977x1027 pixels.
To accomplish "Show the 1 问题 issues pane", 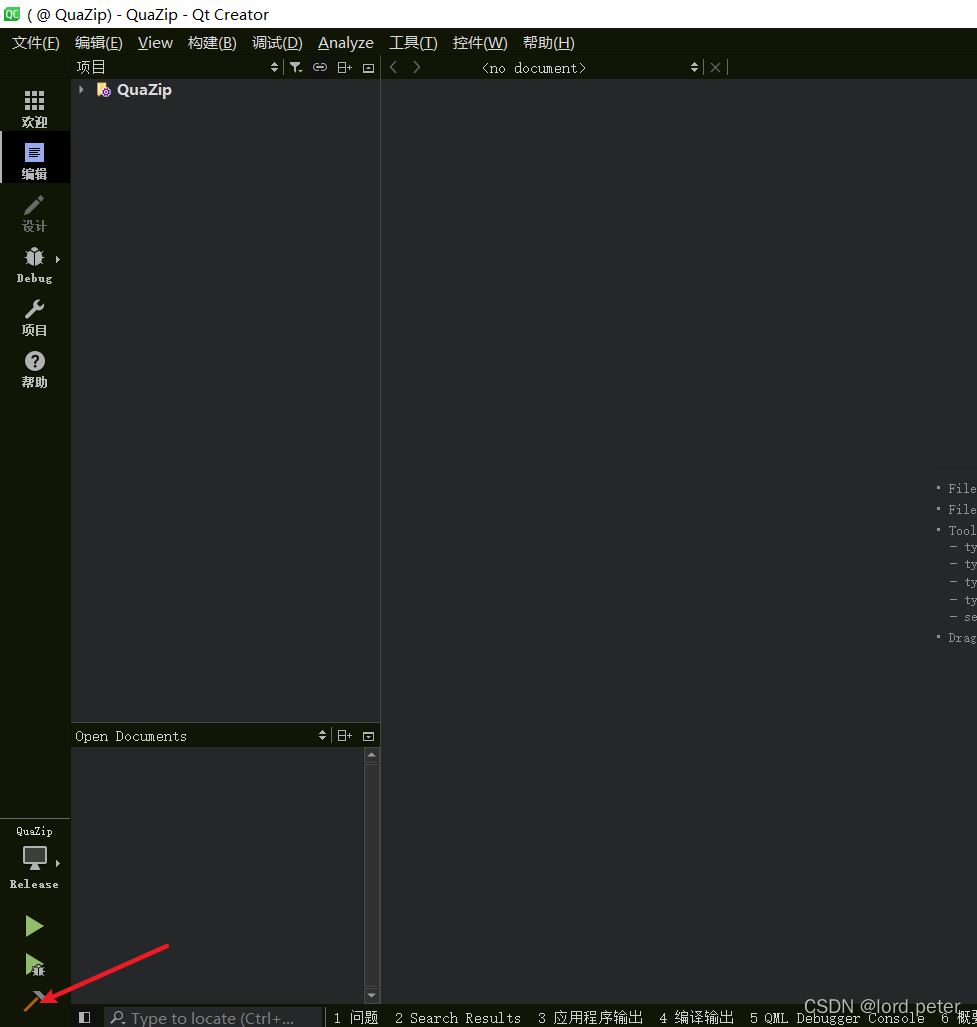I will pos(356,1017).
